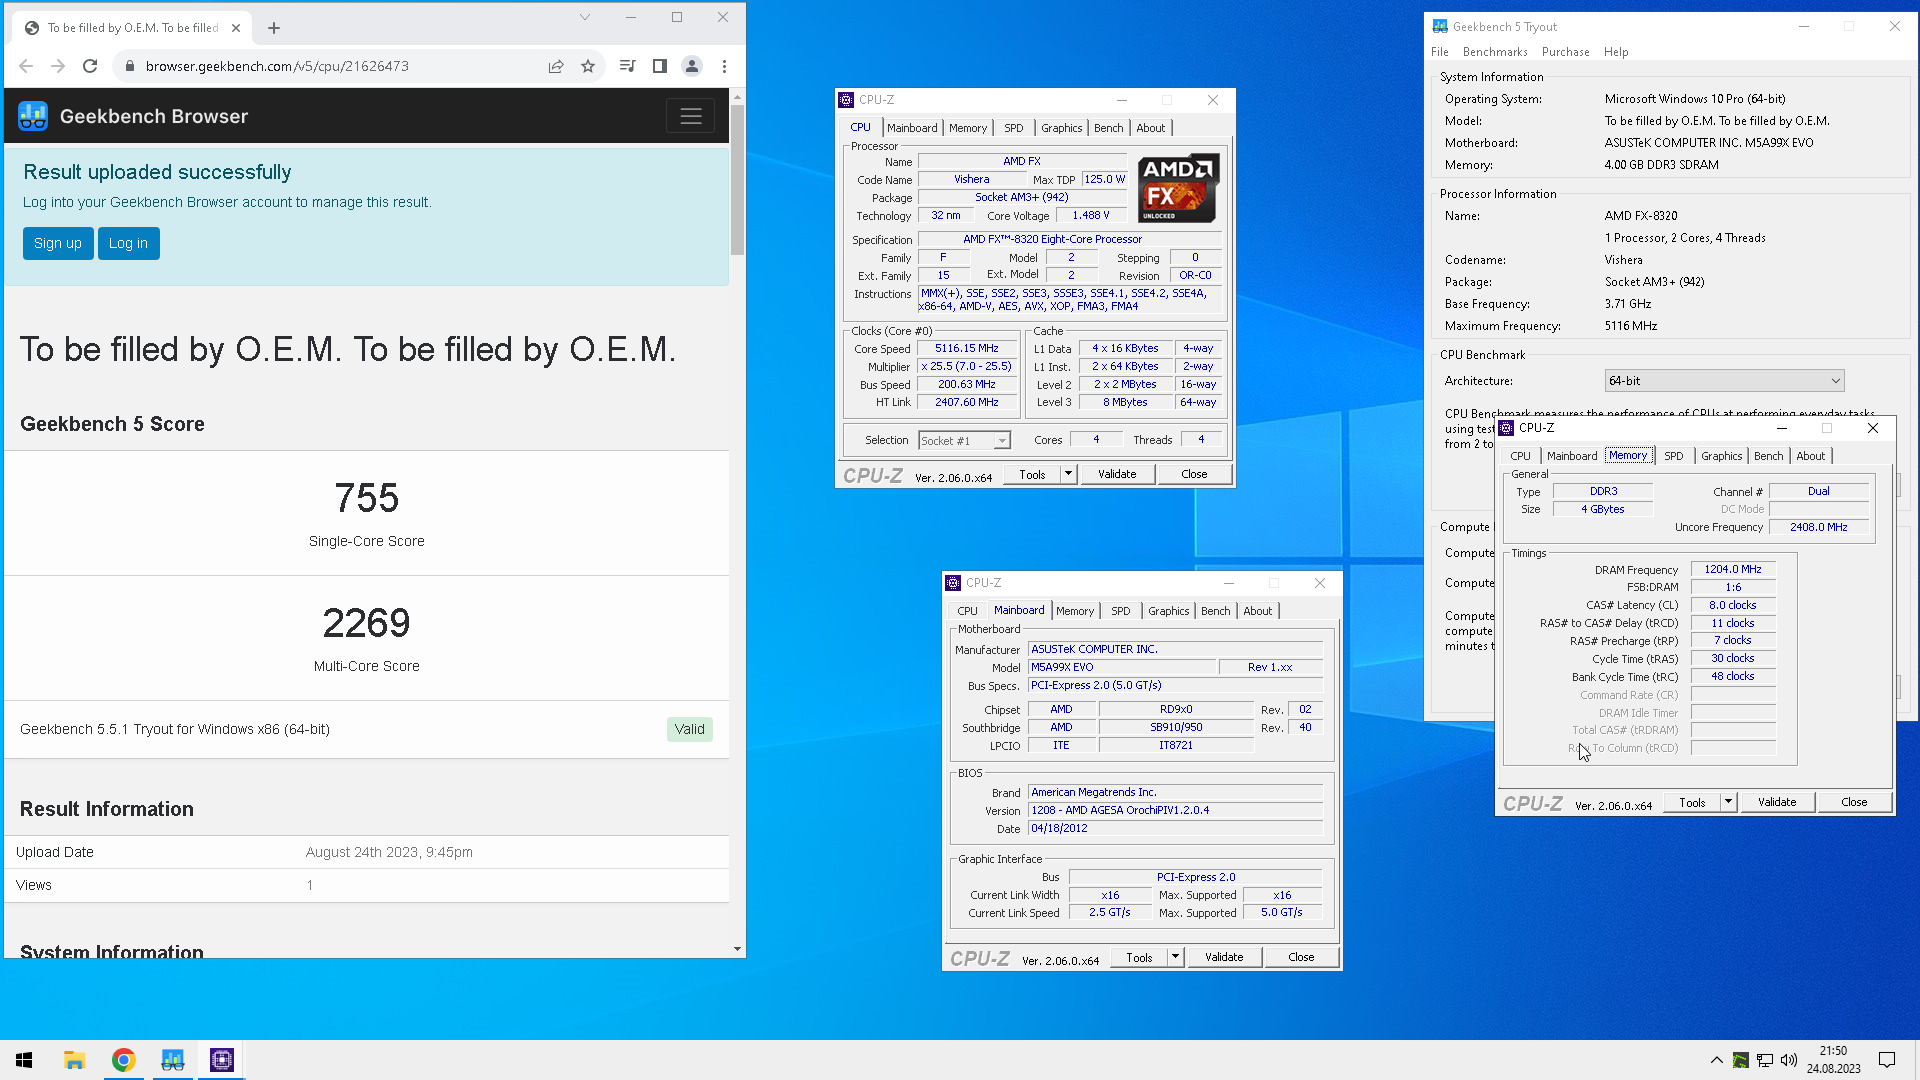
Task: Open Bench tab in top CPU-Z window
Action: point(1108,128)
